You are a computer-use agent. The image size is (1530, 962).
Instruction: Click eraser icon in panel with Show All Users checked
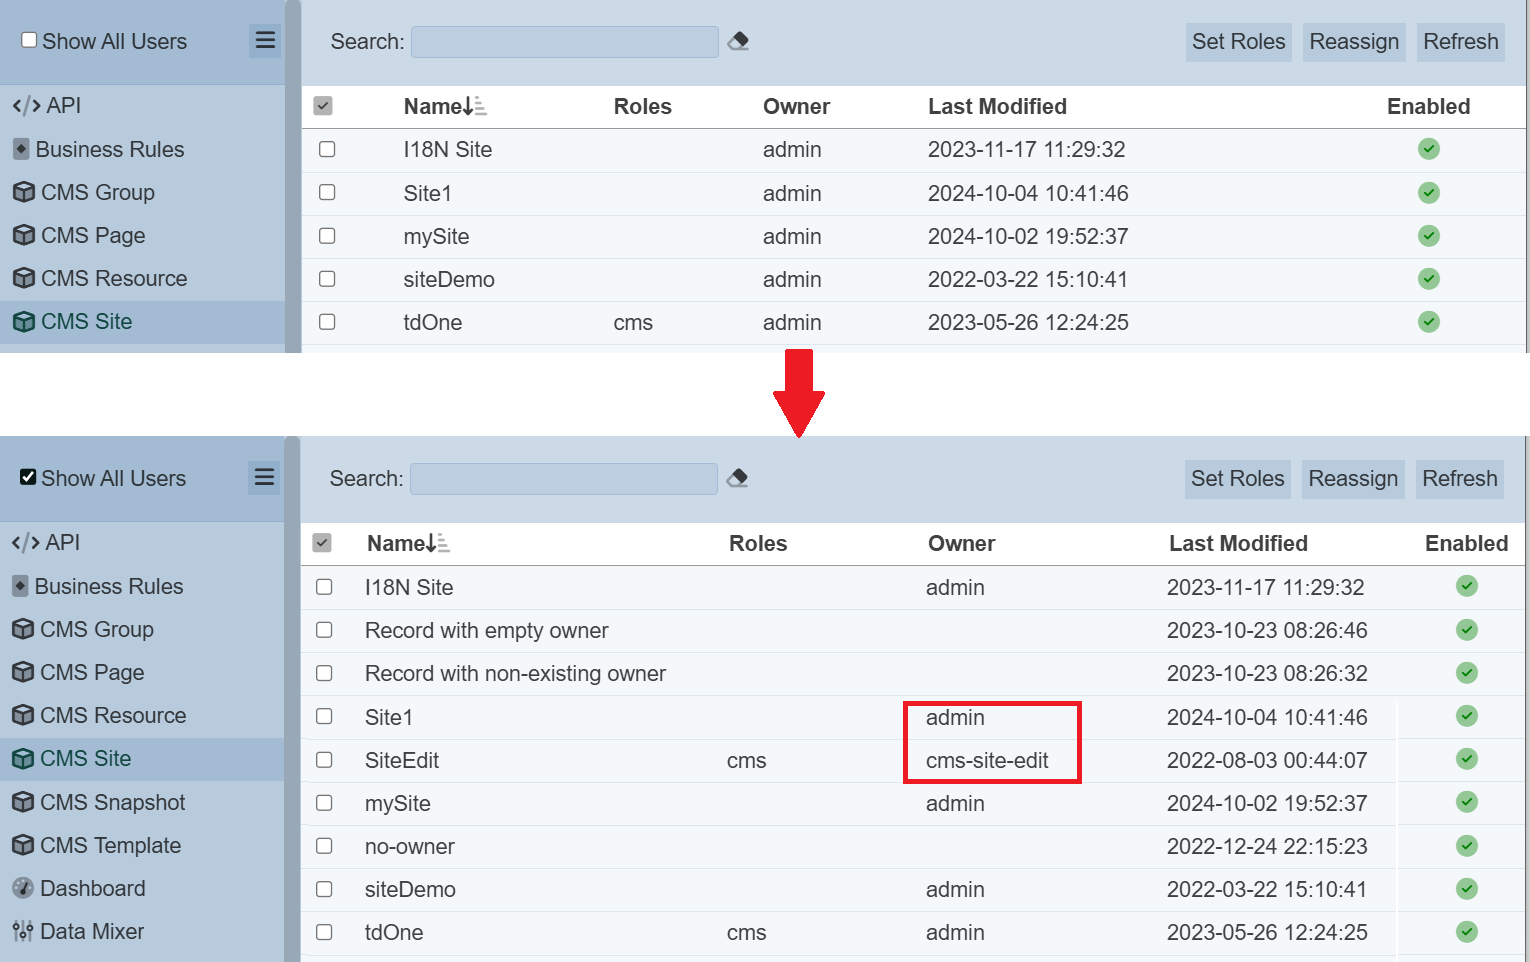point(737,478)
